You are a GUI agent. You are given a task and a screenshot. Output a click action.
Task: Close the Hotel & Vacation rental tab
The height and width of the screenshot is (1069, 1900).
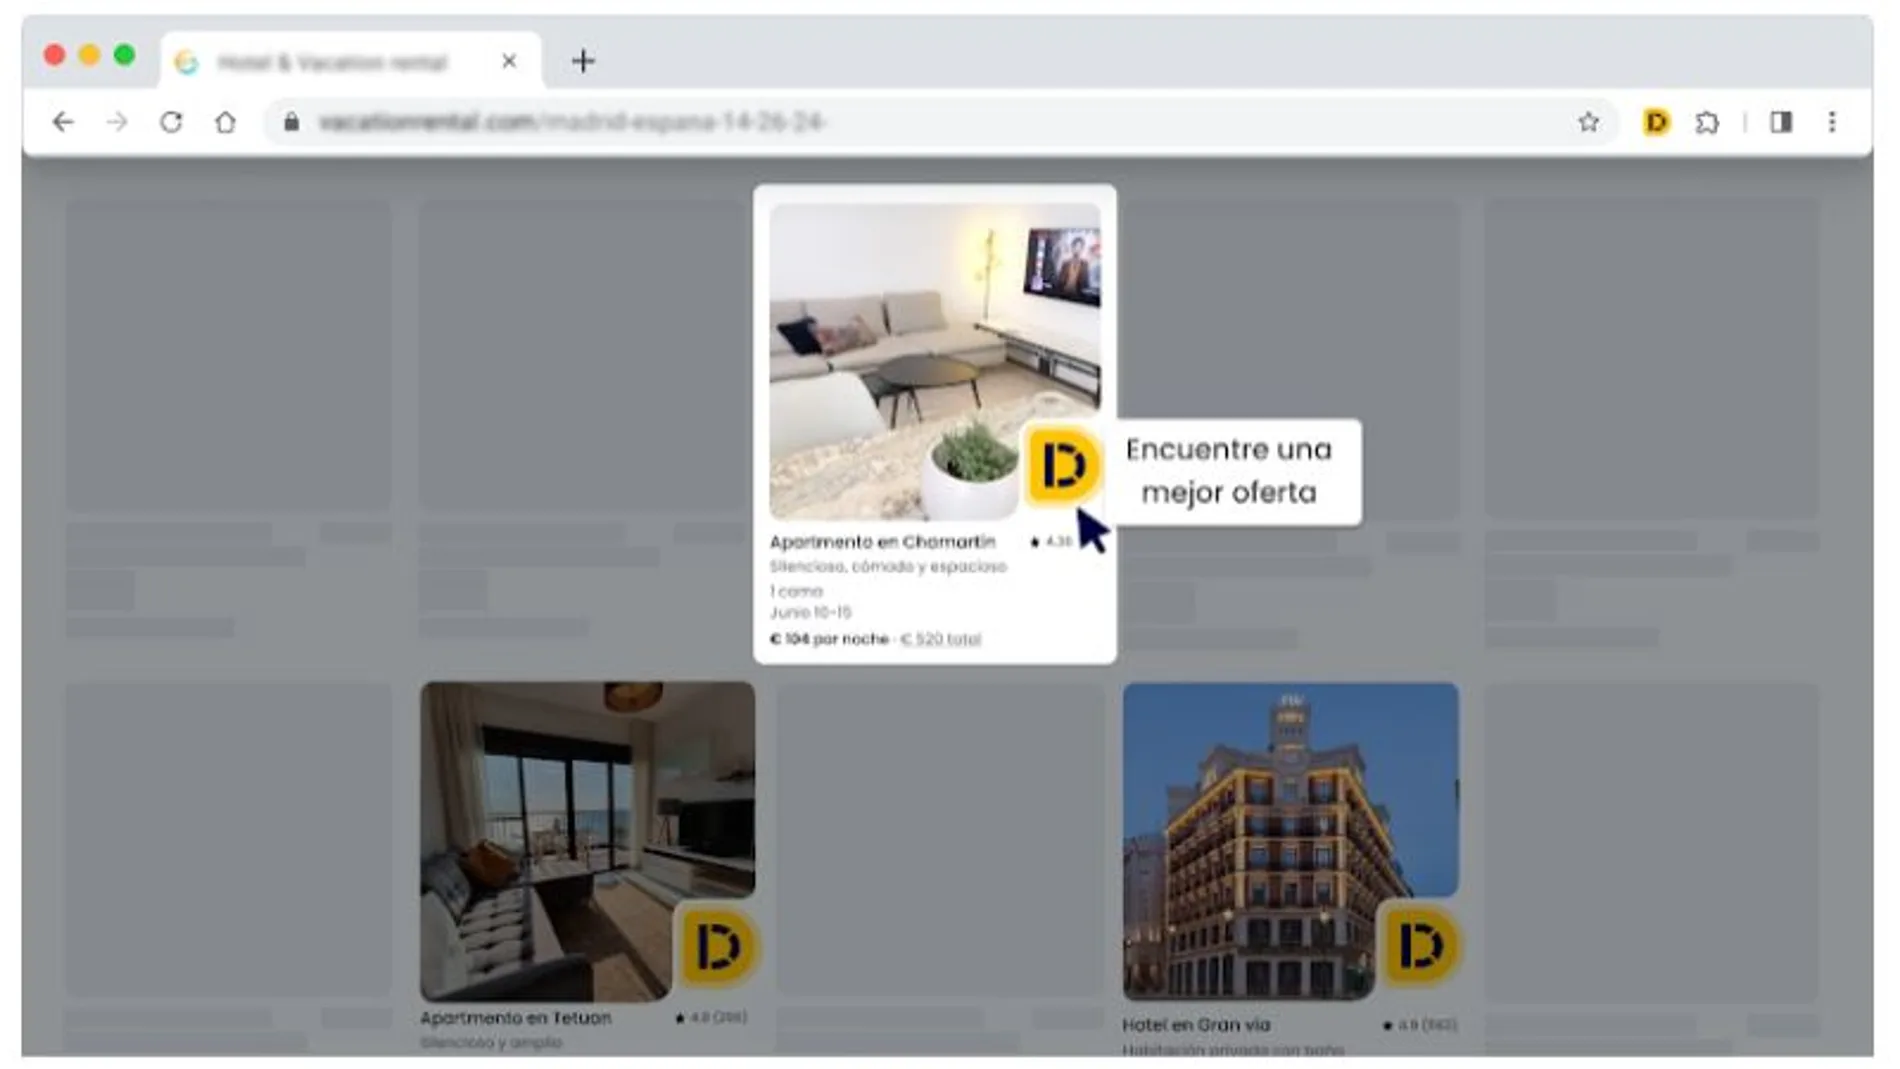[509, 61]
